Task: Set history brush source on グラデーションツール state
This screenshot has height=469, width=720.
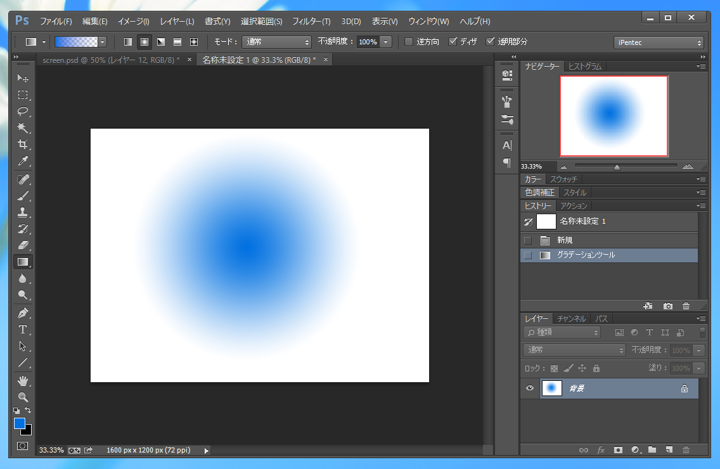Action: click(528, 255)
